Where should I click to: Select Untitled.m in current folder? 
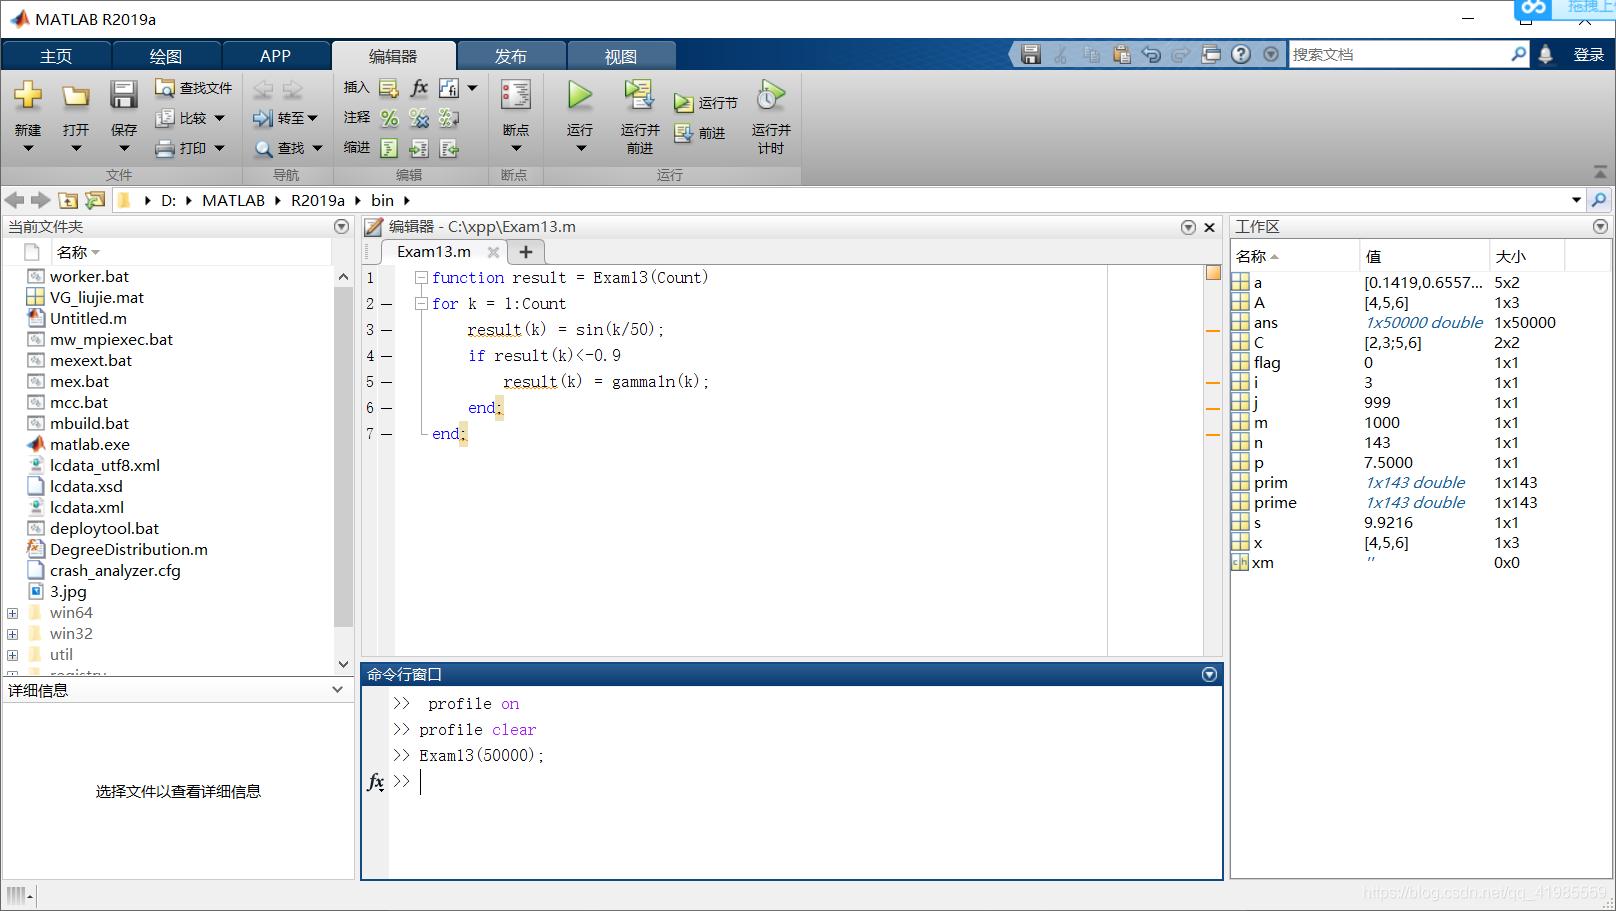coord(88,319)
